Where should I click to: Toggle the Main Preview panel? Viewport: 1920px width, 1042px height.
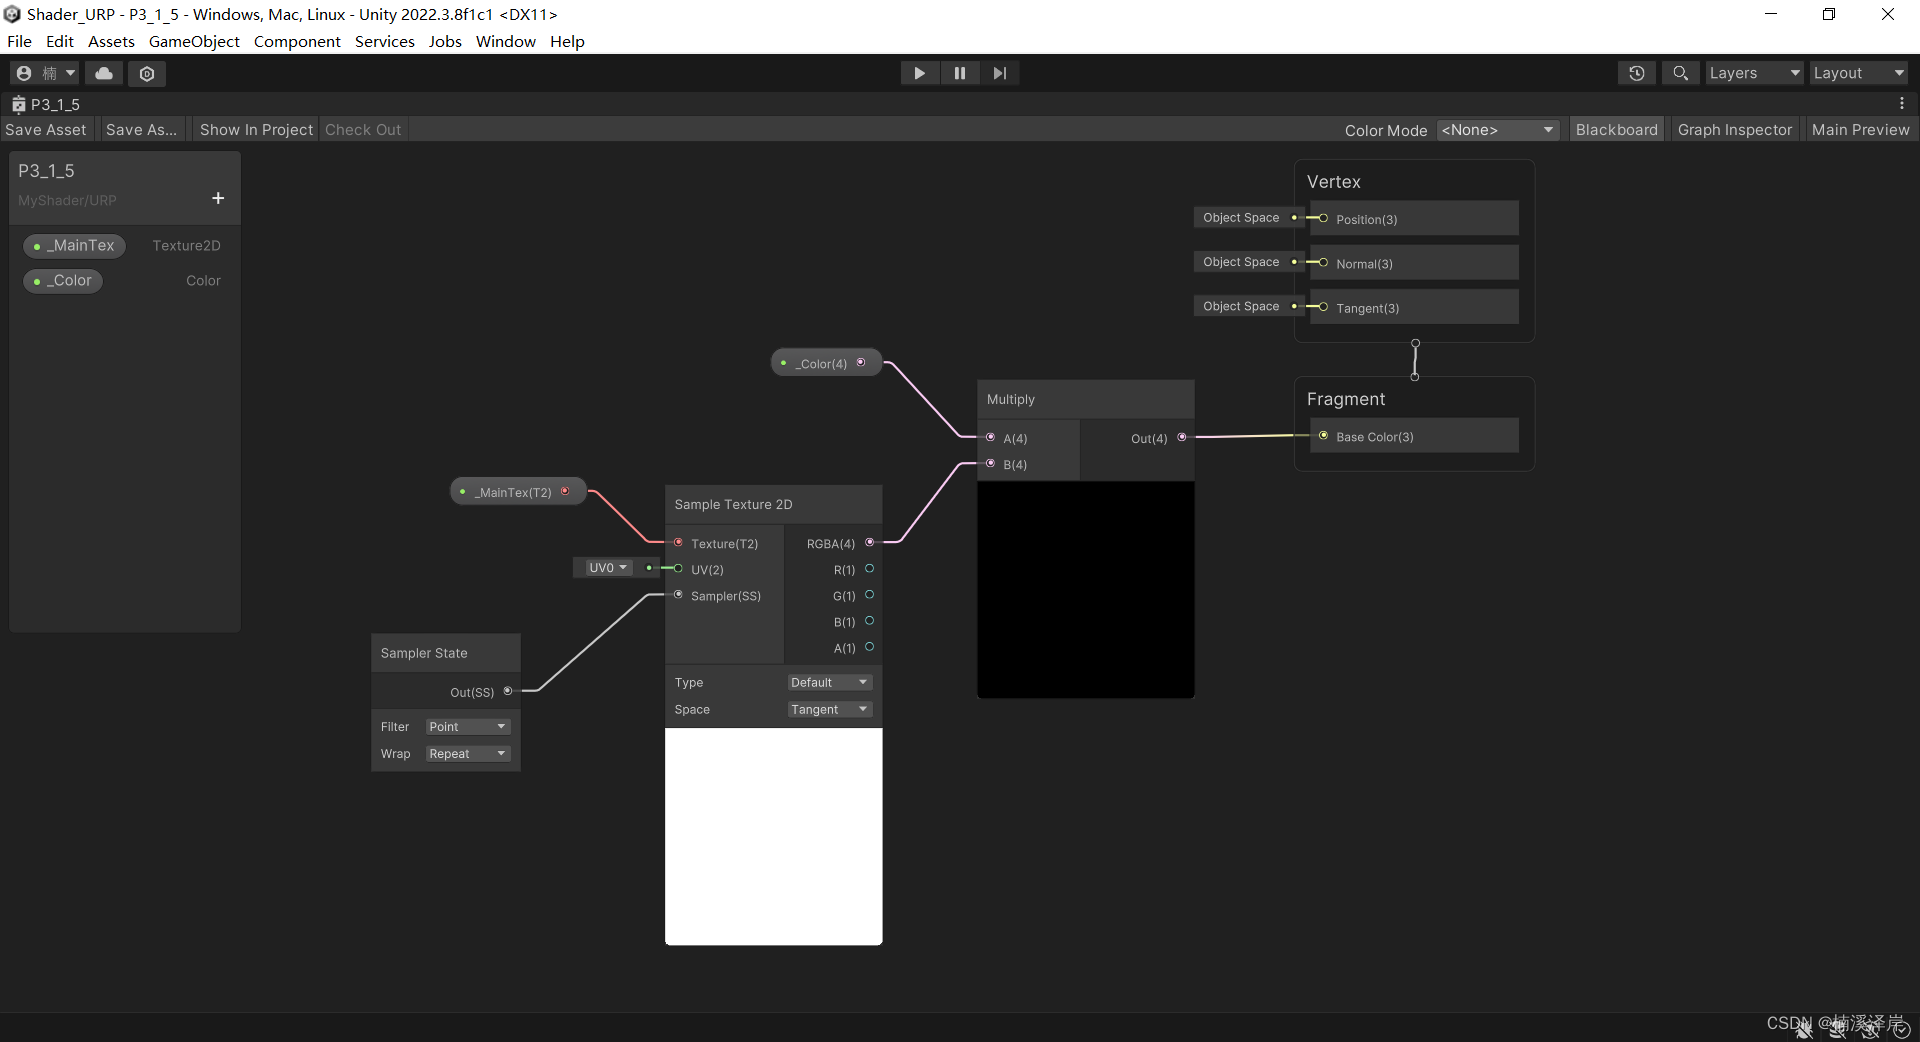tap(1861, 129)
